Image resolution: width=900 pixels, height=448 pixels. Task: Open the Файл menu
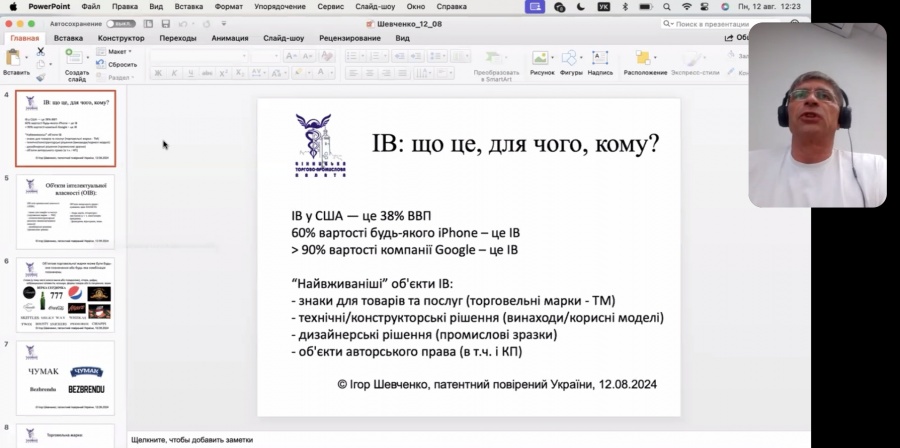tap(91, 6)
